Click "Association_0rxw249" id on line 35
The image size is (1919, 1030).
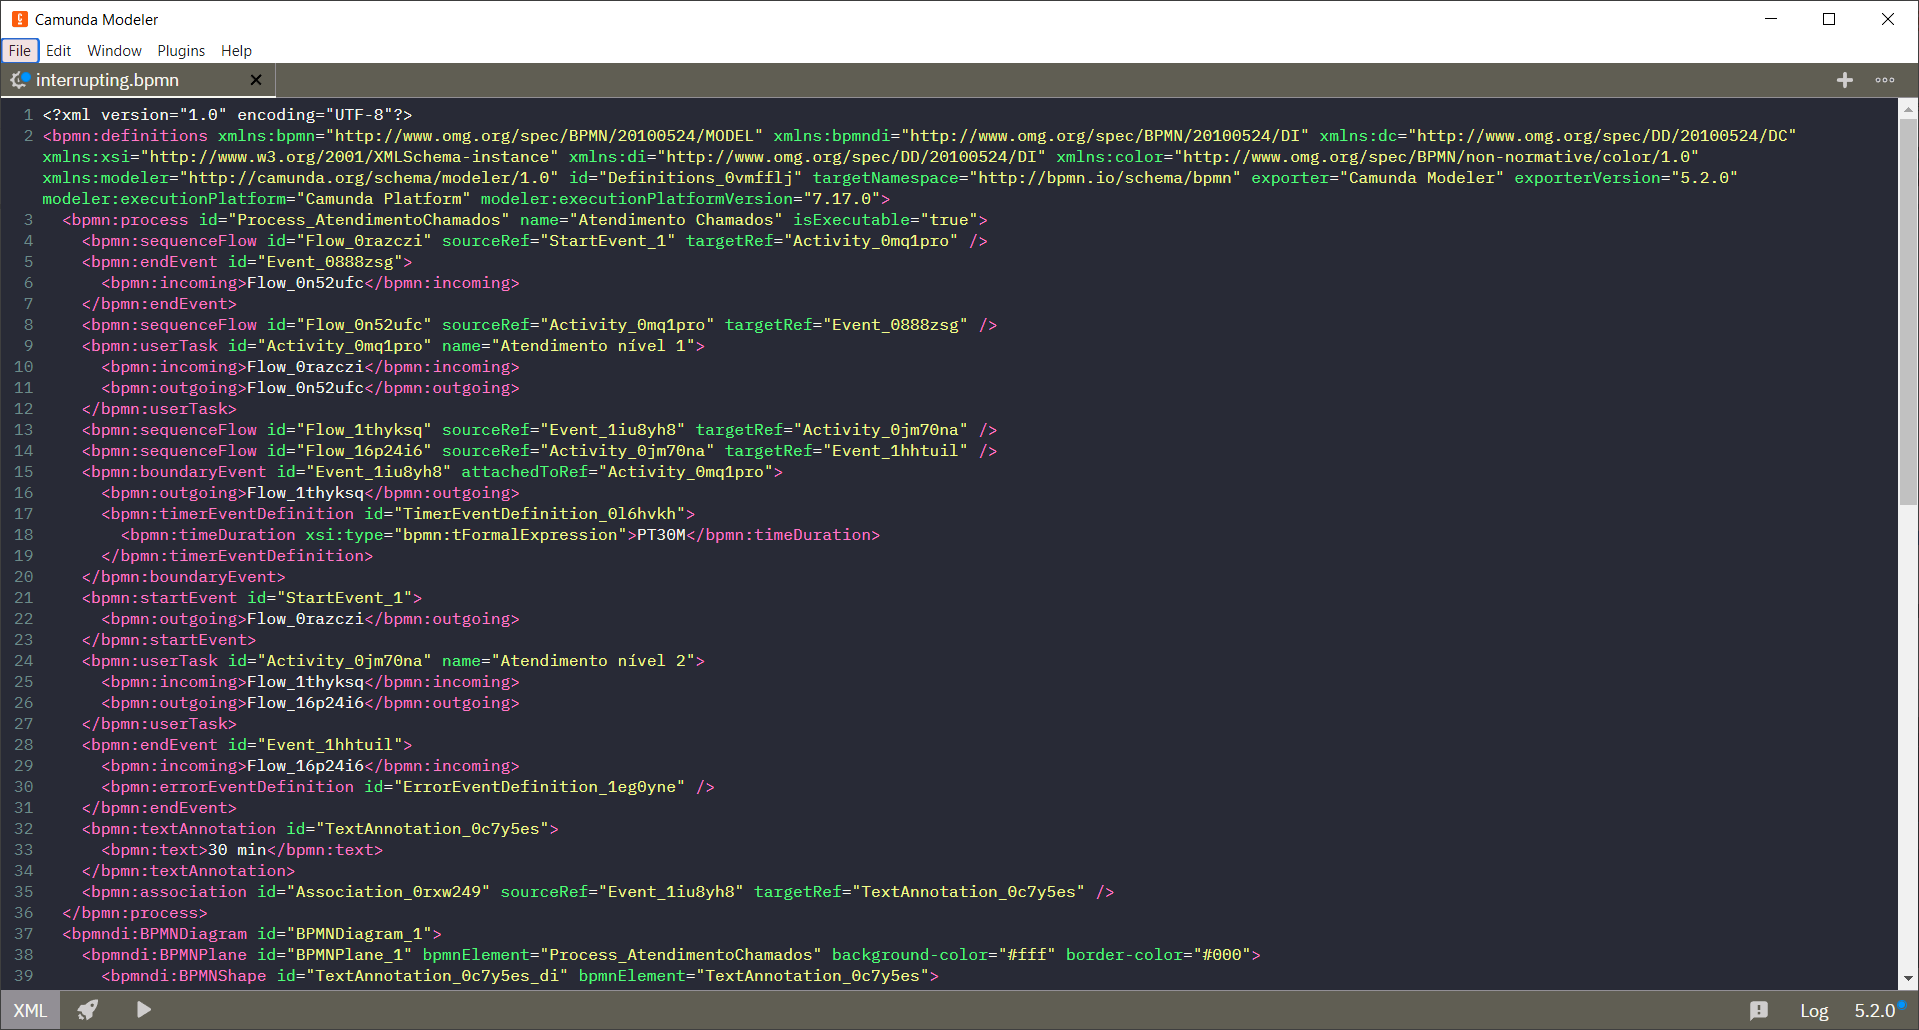[x=388, y=891]
